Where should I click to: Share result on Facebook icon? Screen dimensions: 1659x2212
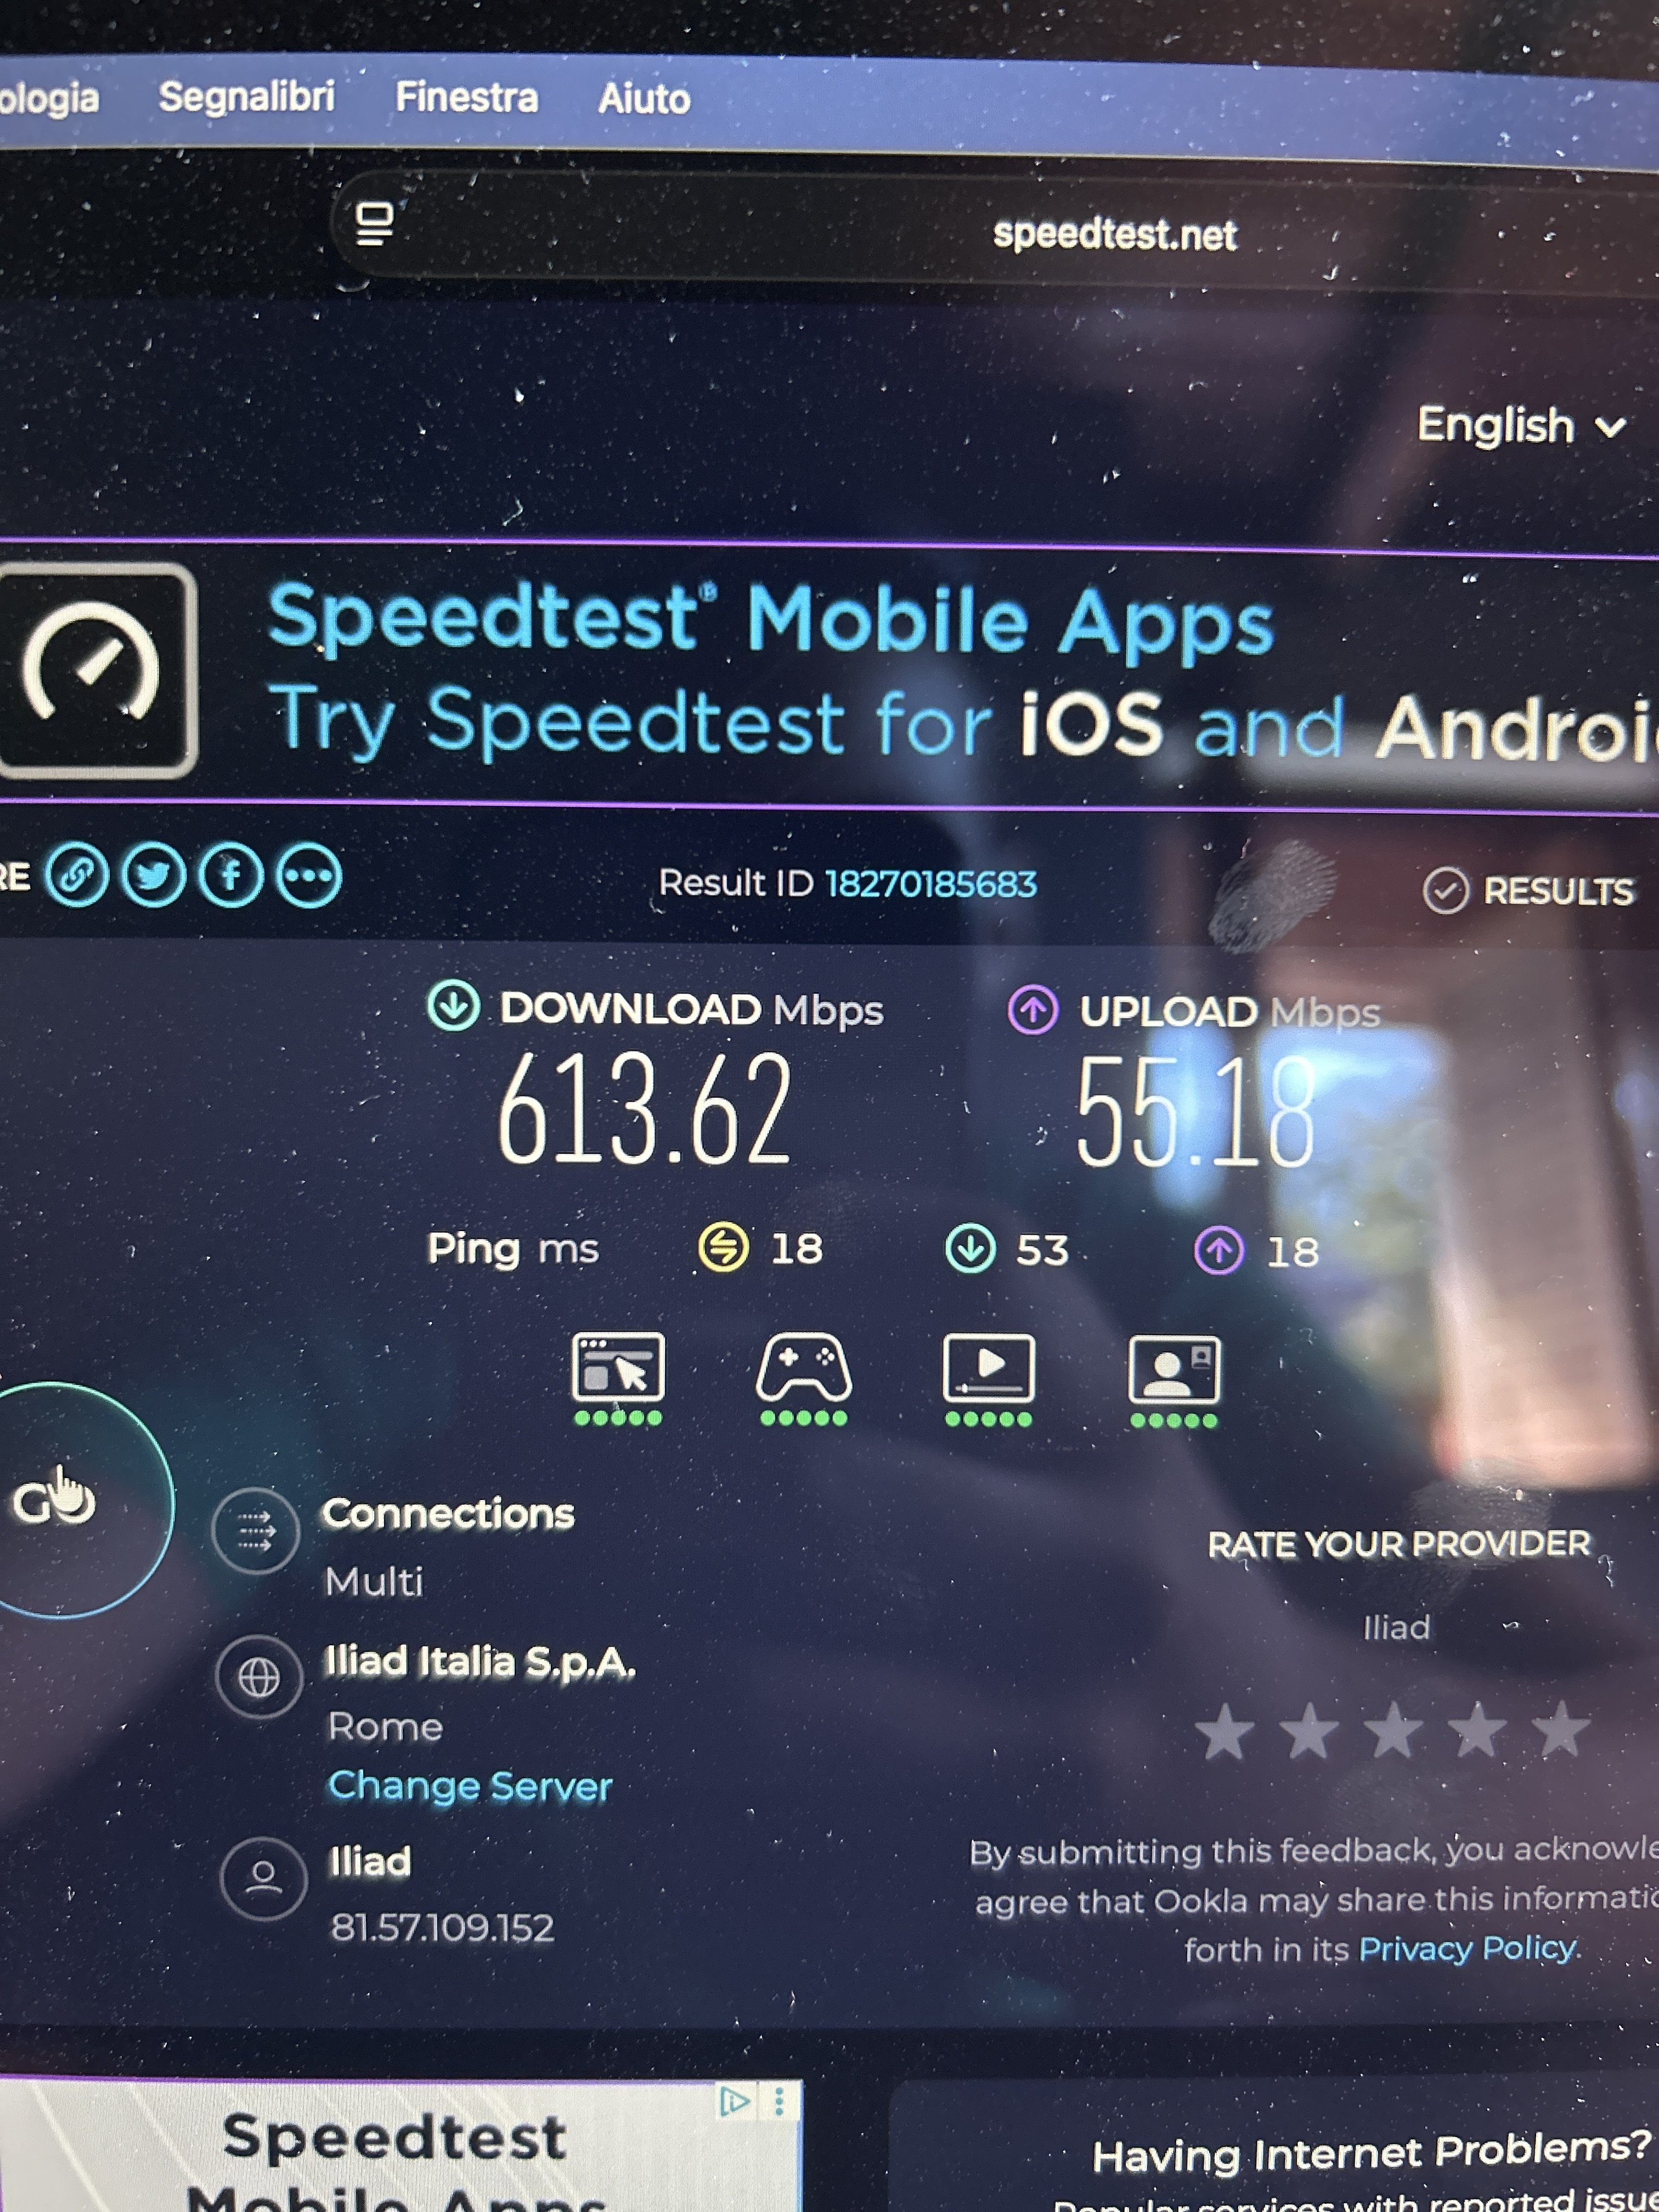231,875
